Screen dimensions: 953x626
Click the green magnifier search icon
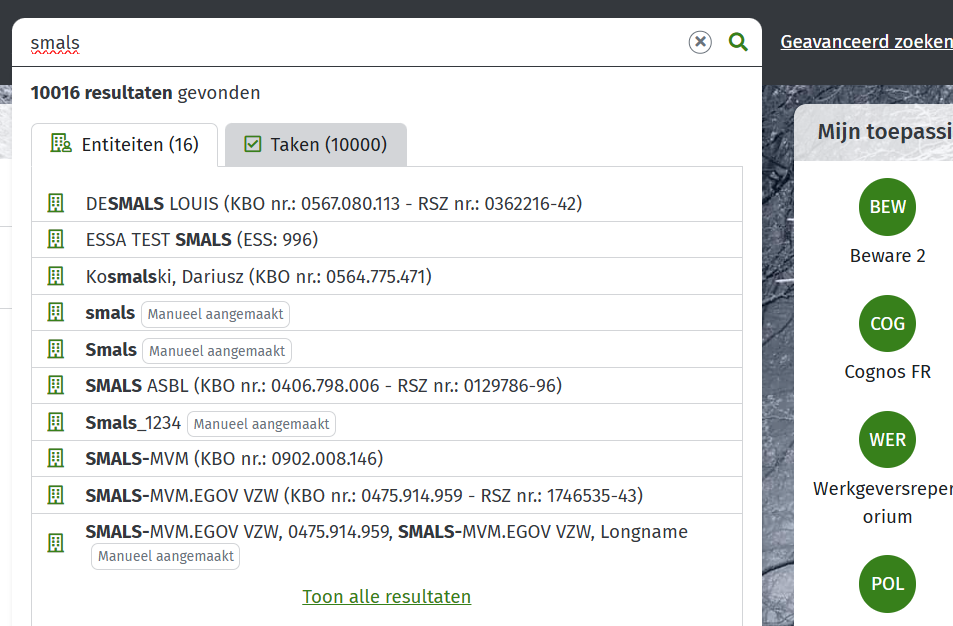[738, 42]
